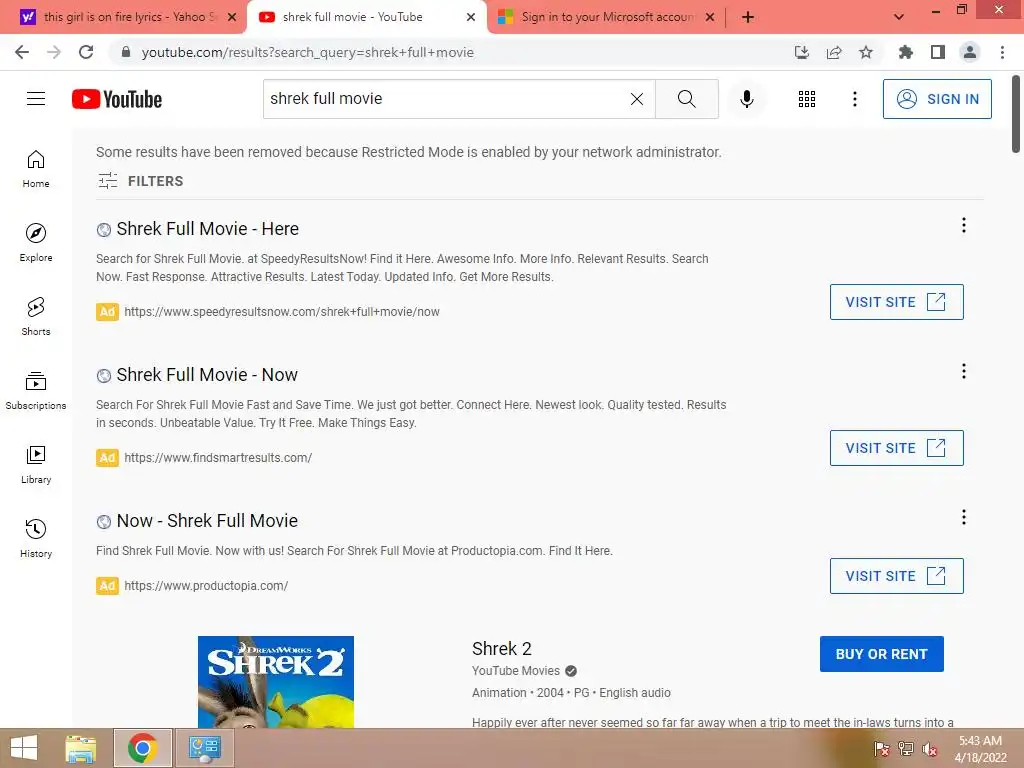Switch to Microsoft account sign-in tab
1024x768 pixels.
pyautogui.click(x=607, y=17)
